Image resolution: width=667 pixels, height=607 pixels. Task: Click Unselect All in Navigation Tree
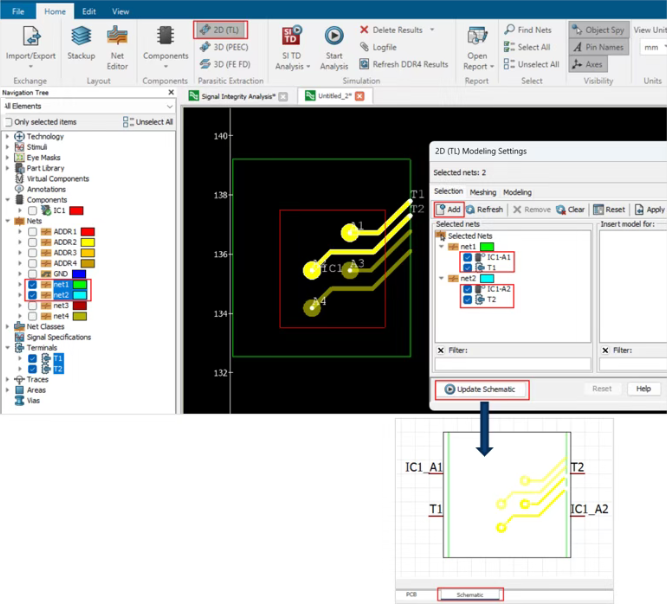point(148,122)
